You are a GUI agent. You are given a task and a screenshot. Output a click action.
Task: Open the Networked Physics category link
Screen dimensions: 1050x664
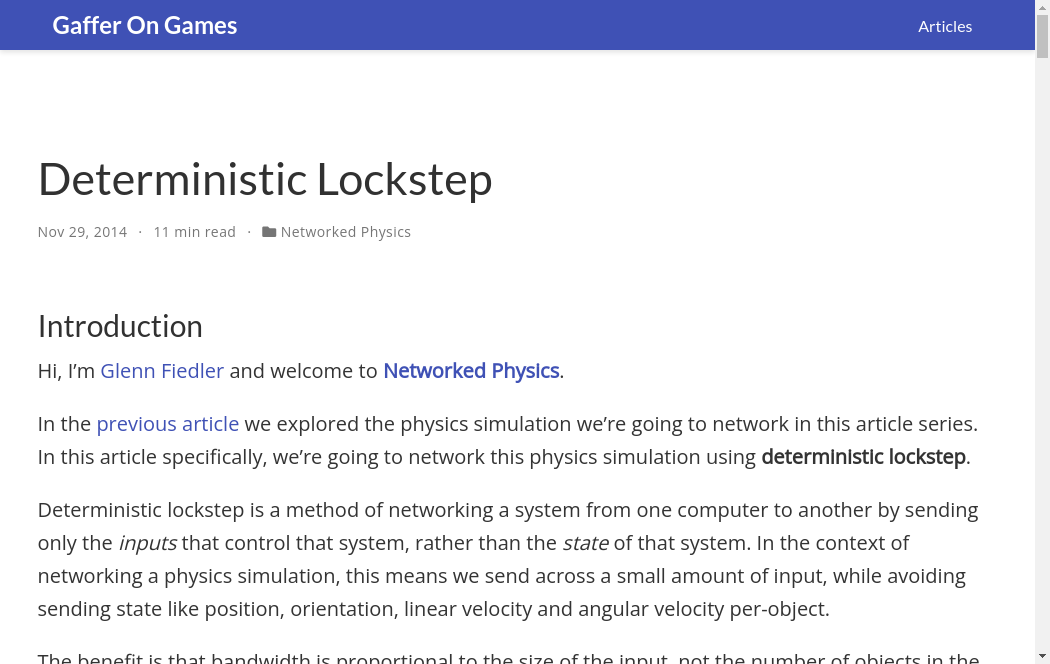(345, 232)
